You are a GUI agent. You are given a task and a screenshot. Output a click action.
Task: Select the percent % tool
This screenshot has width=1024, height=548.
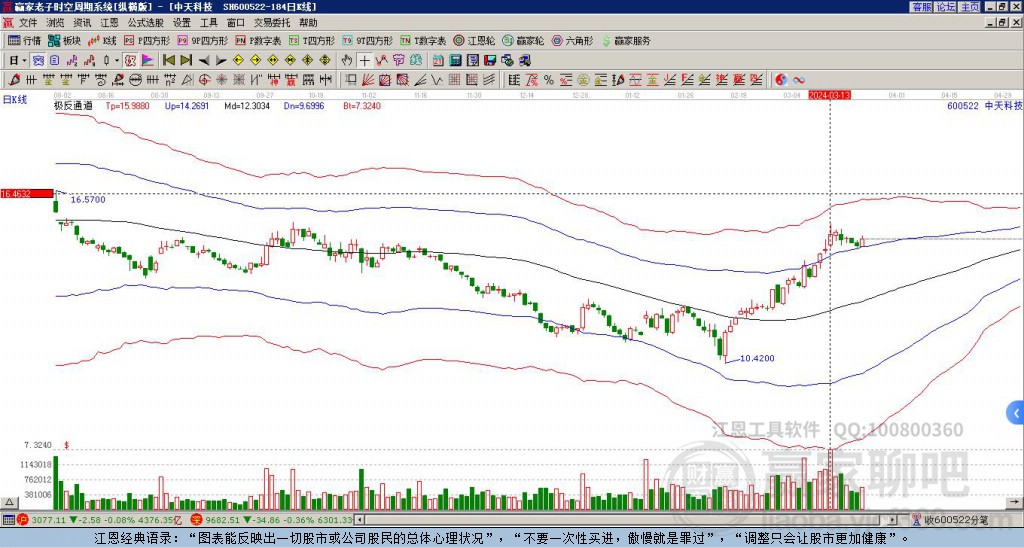coord(549,80)
